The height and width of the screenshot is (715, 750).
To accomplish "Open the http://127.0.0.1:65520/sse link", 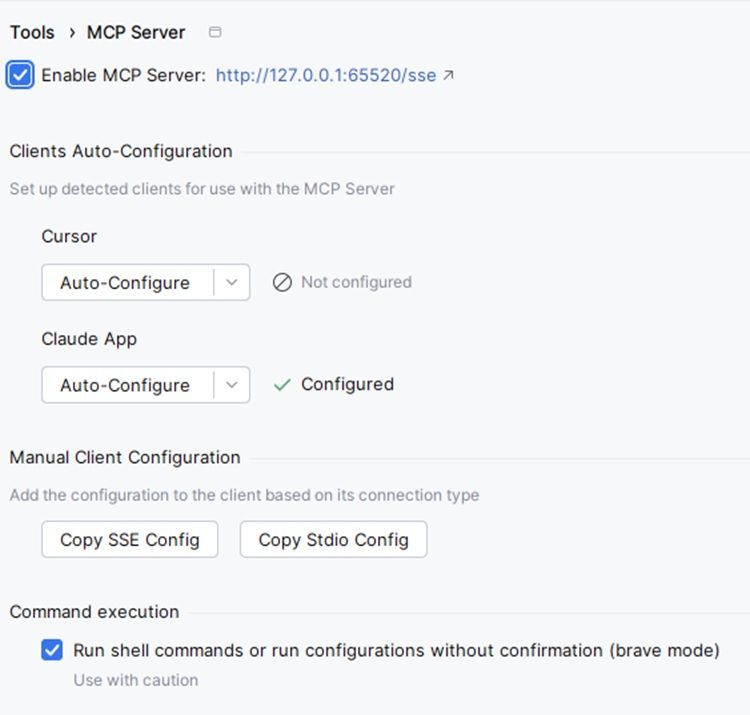I will [x=325, y=75].
